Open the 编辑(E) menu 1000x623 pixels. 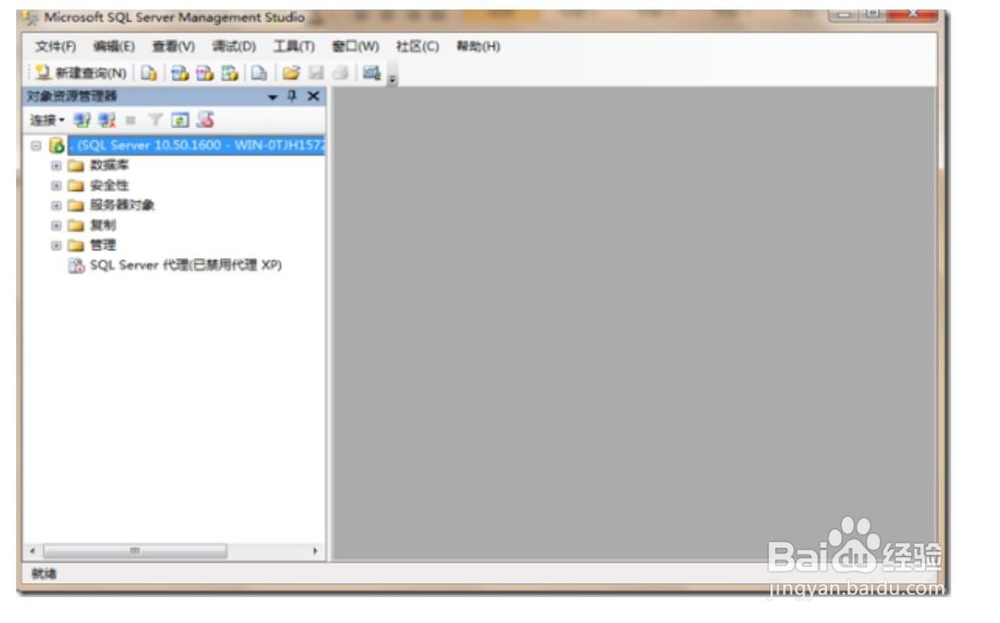114,47
